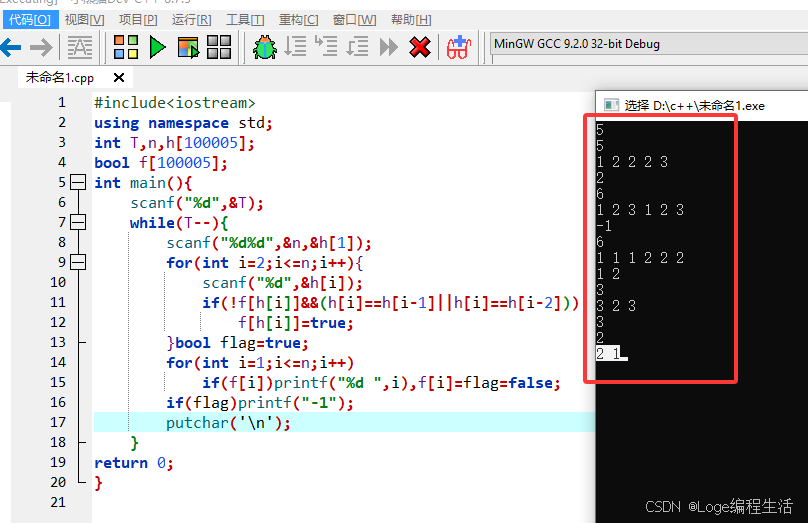Click the step over debug icon

(296, 46)
